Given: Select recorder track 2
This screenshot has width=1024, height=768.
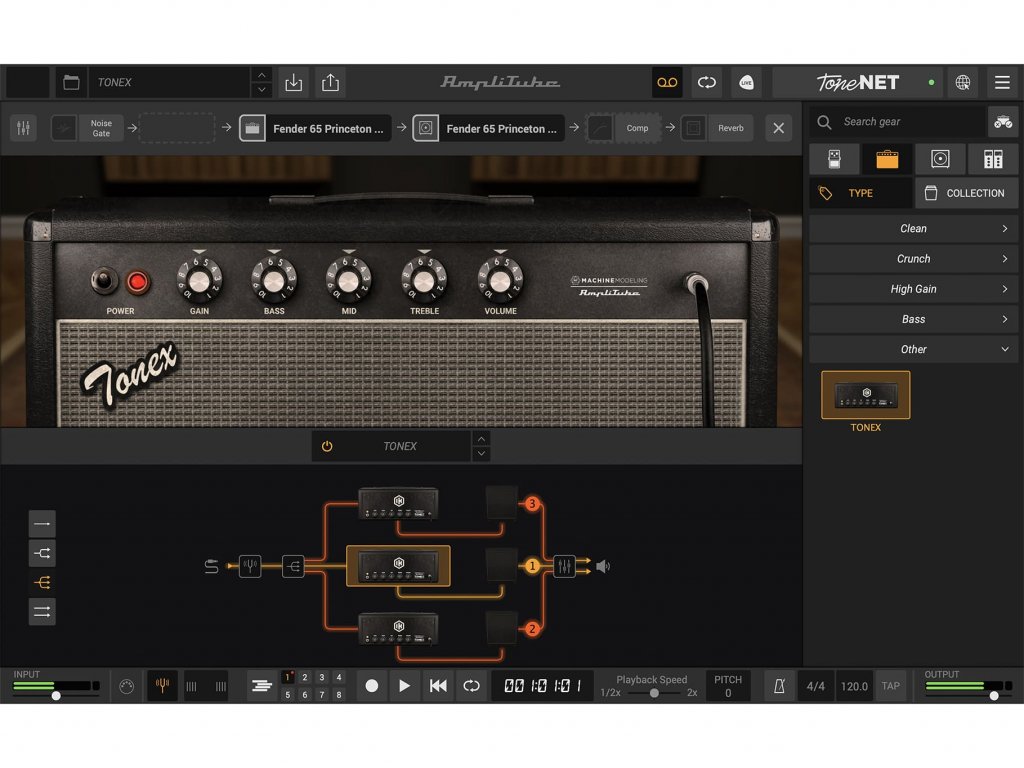Looking at the screenshot, I should [x=304, y=677].
